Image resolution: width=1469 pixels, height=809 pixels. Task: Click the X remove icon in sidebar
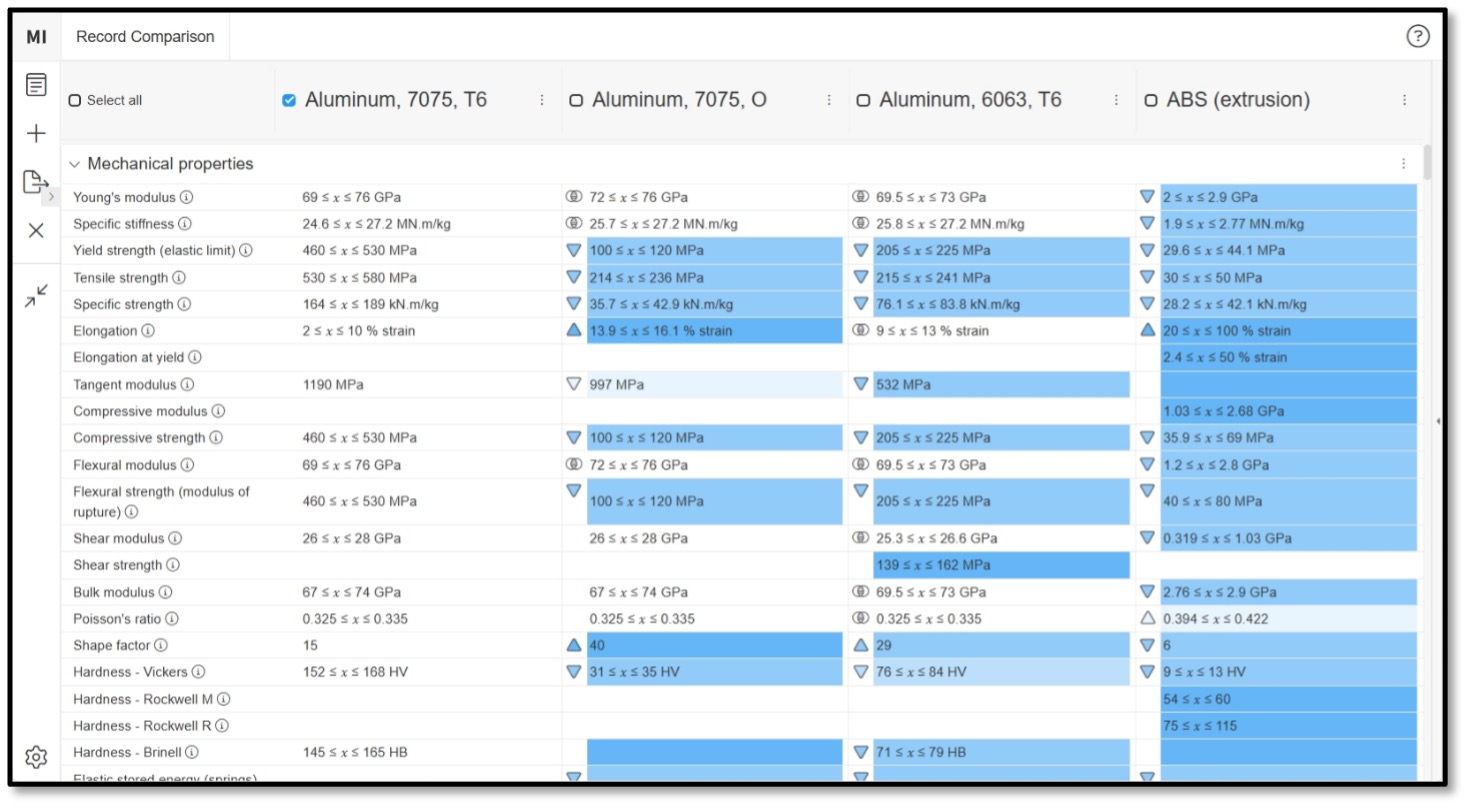pos(36,230)
